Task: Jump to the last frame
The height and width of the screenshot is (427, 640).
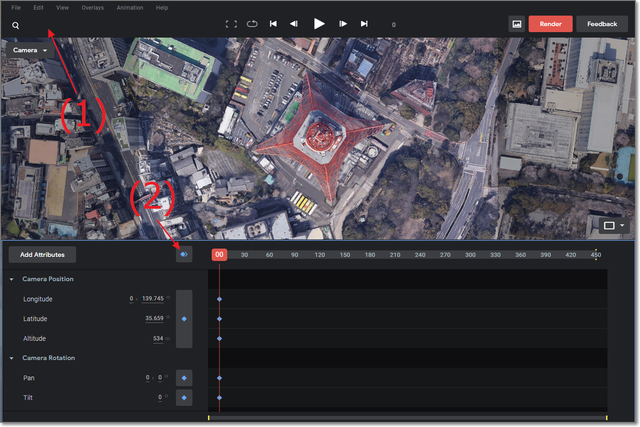Action: (x=364, y=23)
